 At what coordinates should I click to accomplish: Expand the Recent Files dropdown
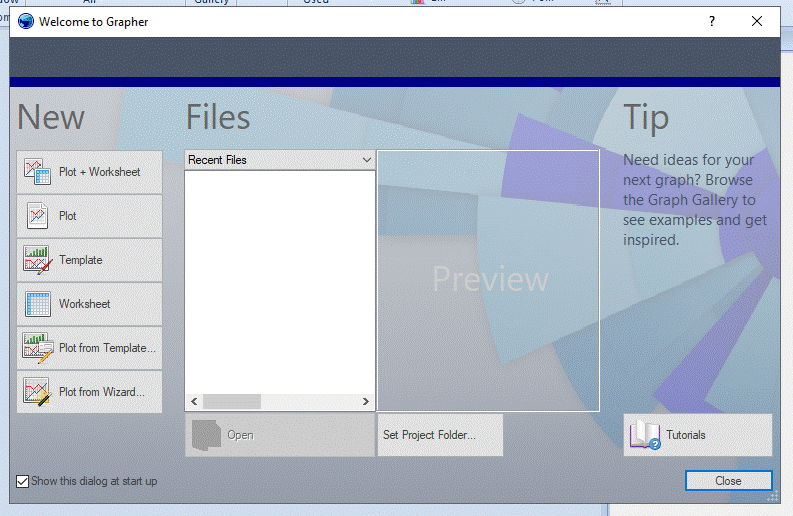[367, 160]
